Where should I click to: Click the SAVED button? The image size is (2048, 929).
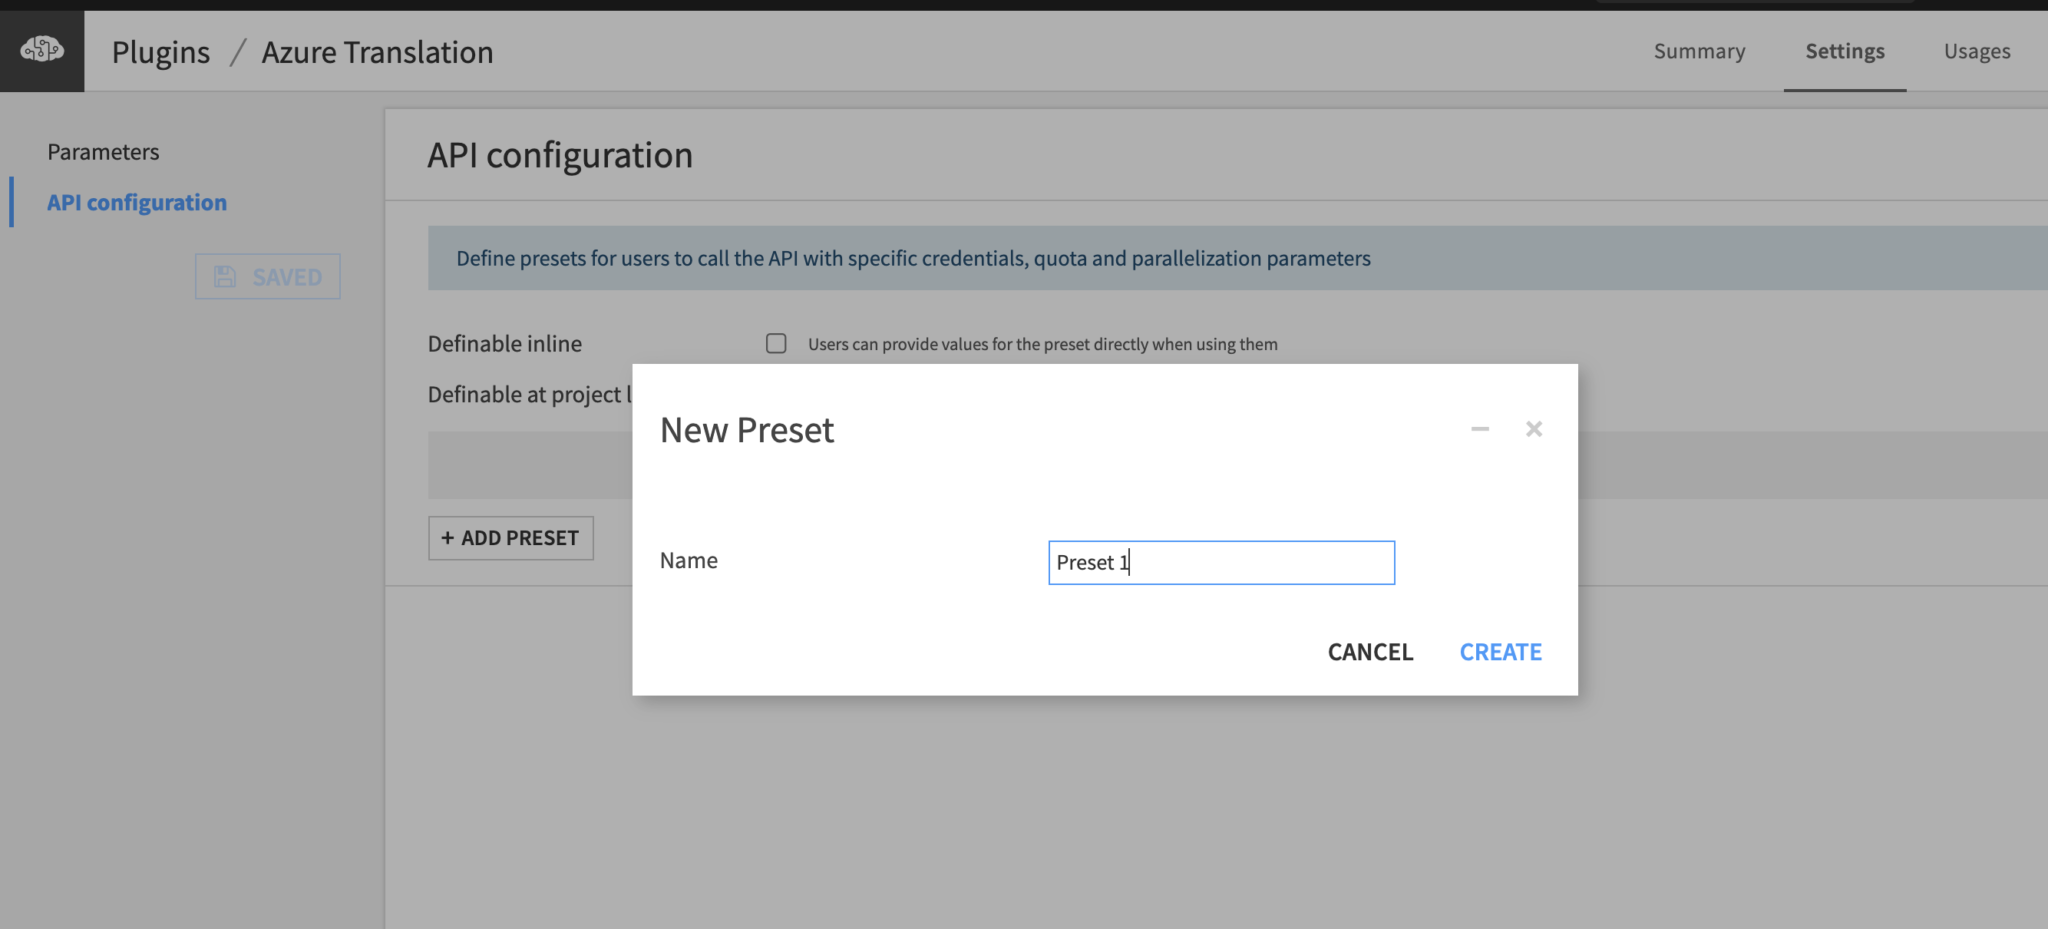point(267,276)
